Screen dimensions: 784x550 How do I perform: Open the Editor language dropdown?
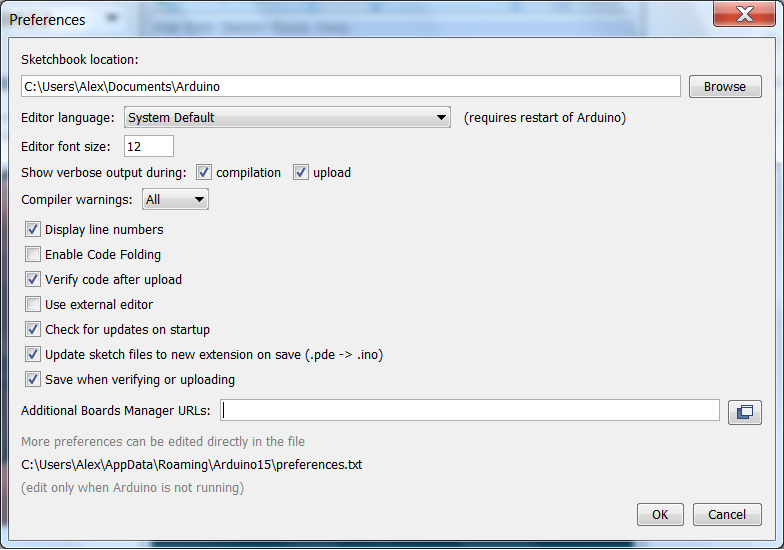coord(287,118)
